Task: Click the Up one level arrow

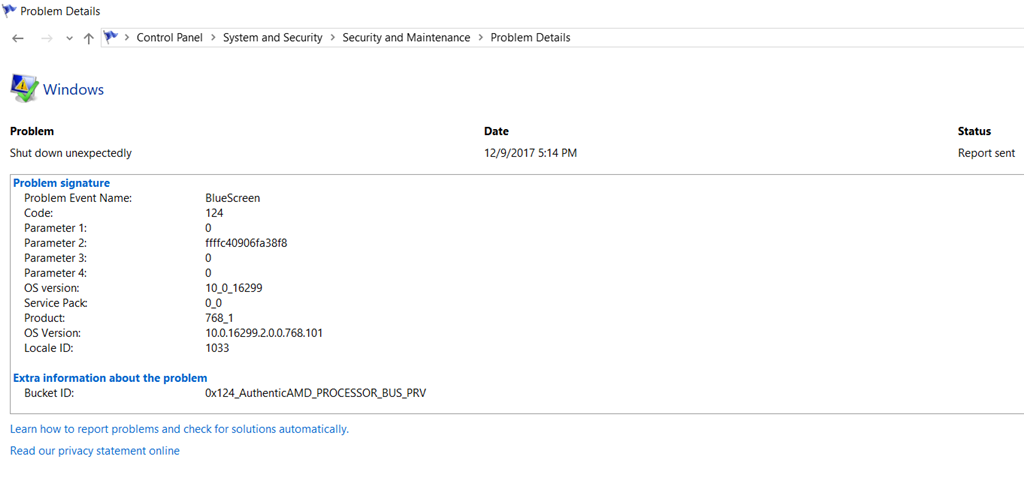Action: (x=89, y=38)
